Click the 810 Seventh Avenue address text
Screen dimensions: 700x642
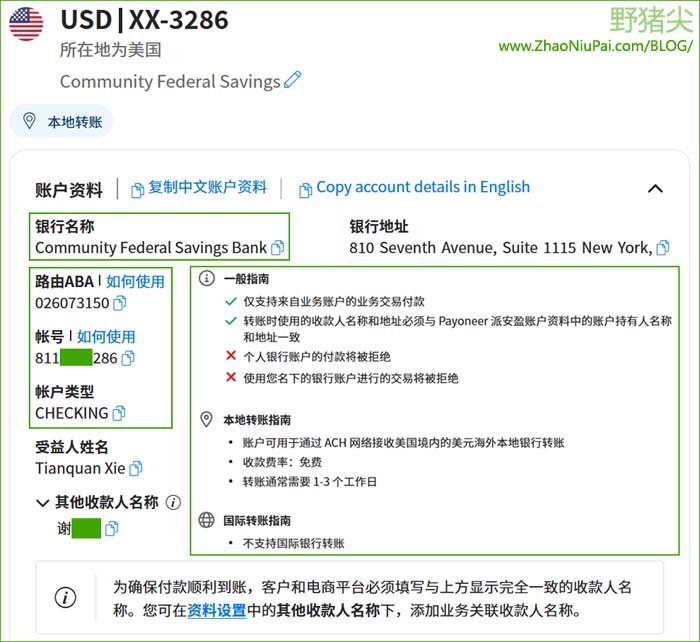click(x=501, y=247)
